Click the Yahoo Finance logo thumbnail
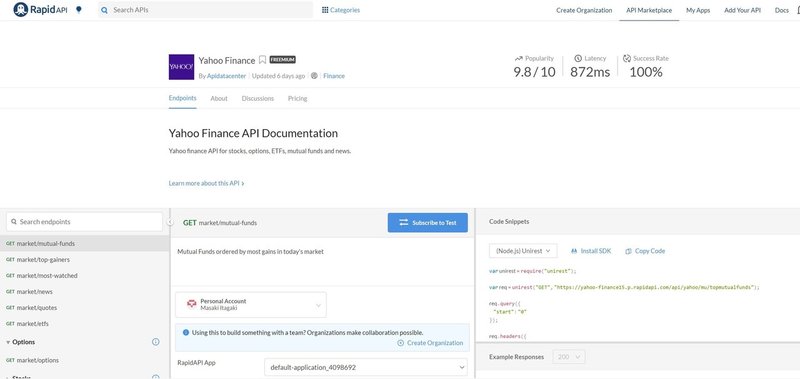The width and height of the screenshot is (800, 379). pos(181,67)
